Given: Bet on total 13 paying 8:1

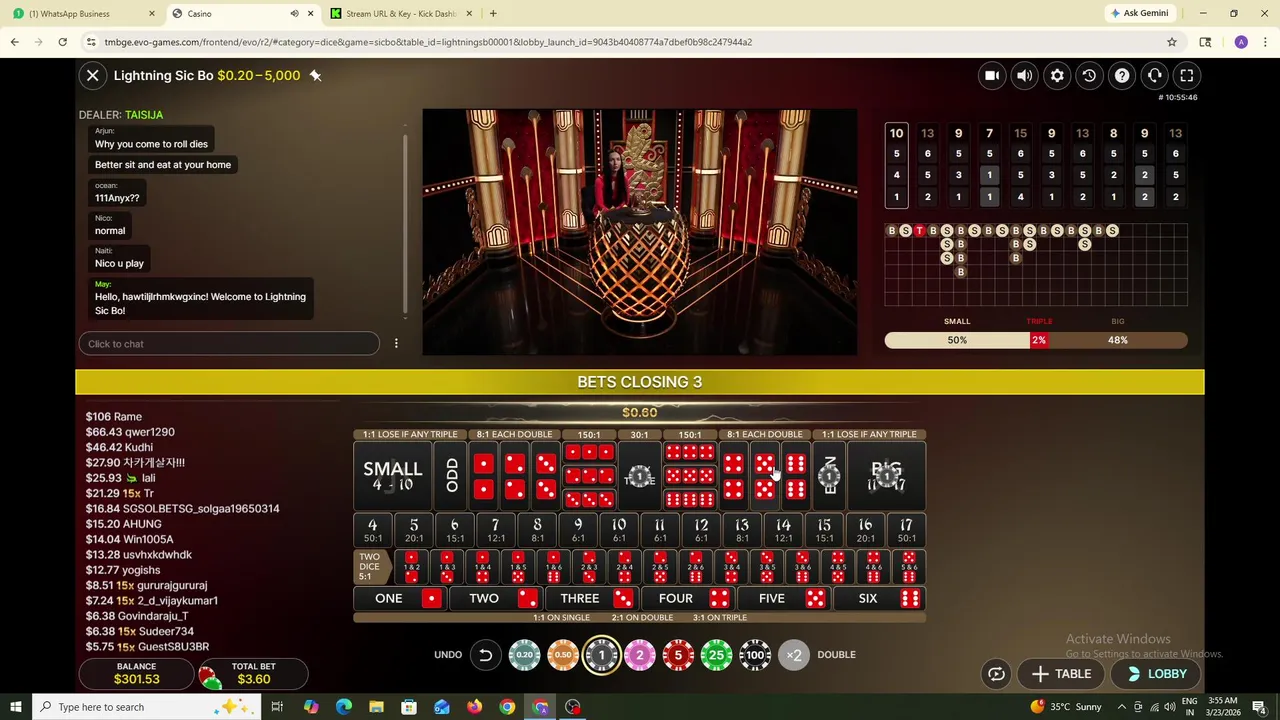Looking at the screenshot, I should coord(742,530).
